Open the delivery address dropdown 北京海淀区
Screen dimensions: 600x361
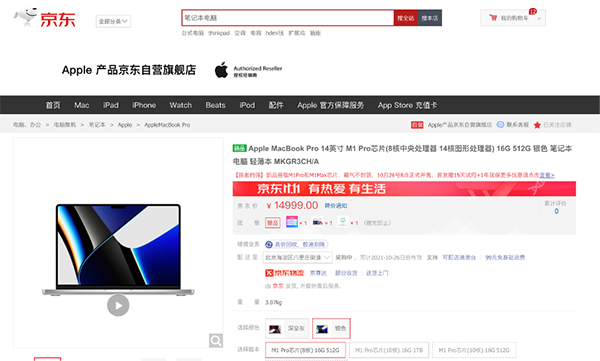298,257
